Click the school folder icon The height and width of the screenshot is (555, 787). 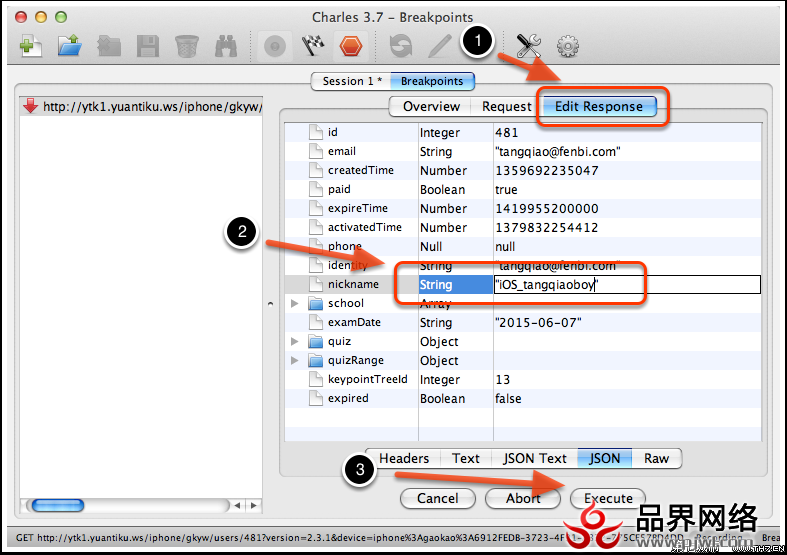(316, 304)
